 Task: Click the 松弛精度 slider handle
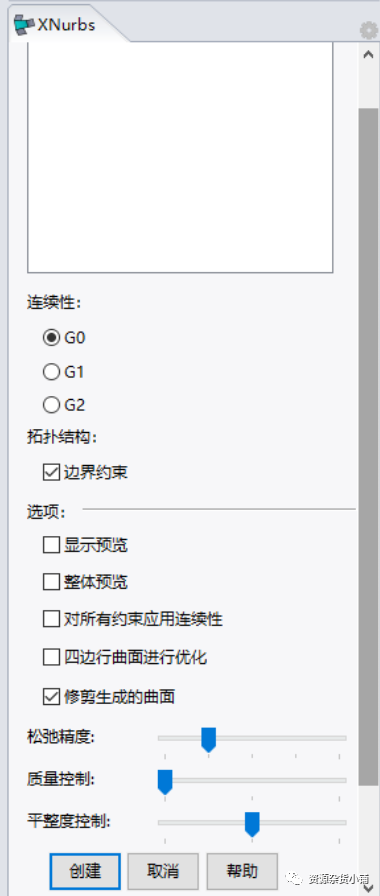209,739
